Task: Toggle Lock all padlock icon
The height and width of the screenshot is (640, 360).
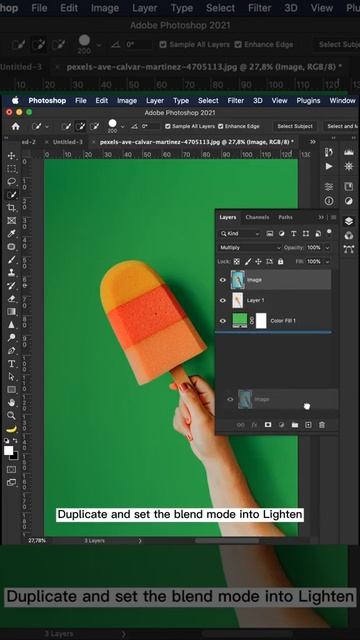Action: (x=280, y=262)
